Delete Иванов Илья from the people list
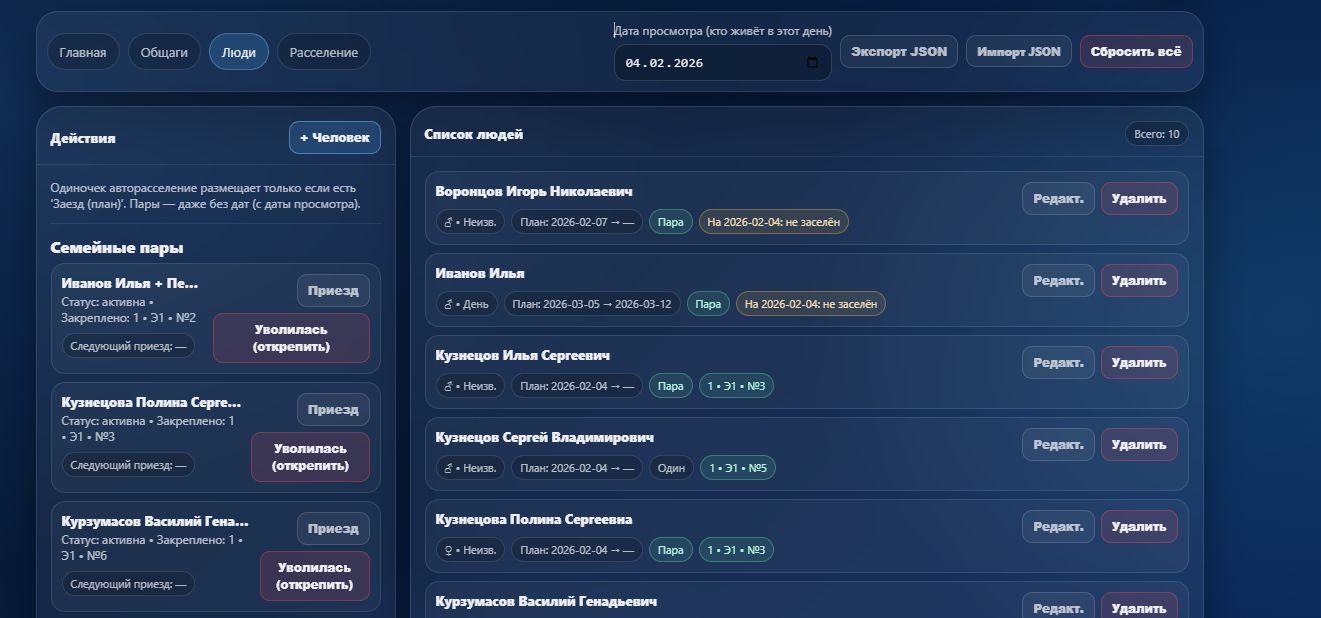Image resolution: width=1321 pixels, height=618 pixels. (x=1138, y=281)
